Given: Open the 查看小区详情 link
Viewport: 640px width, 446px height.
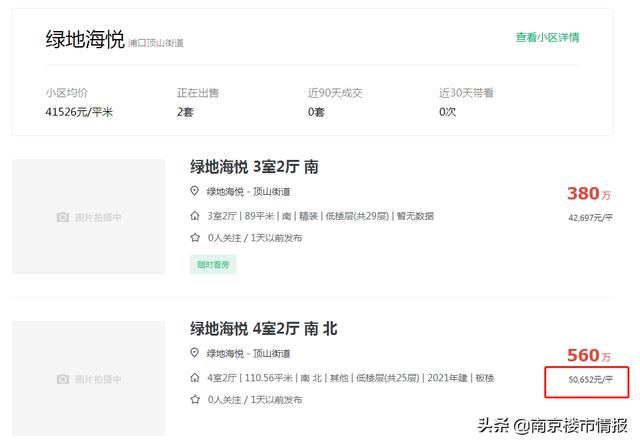Looking at the screenshot, I should 547,38.
